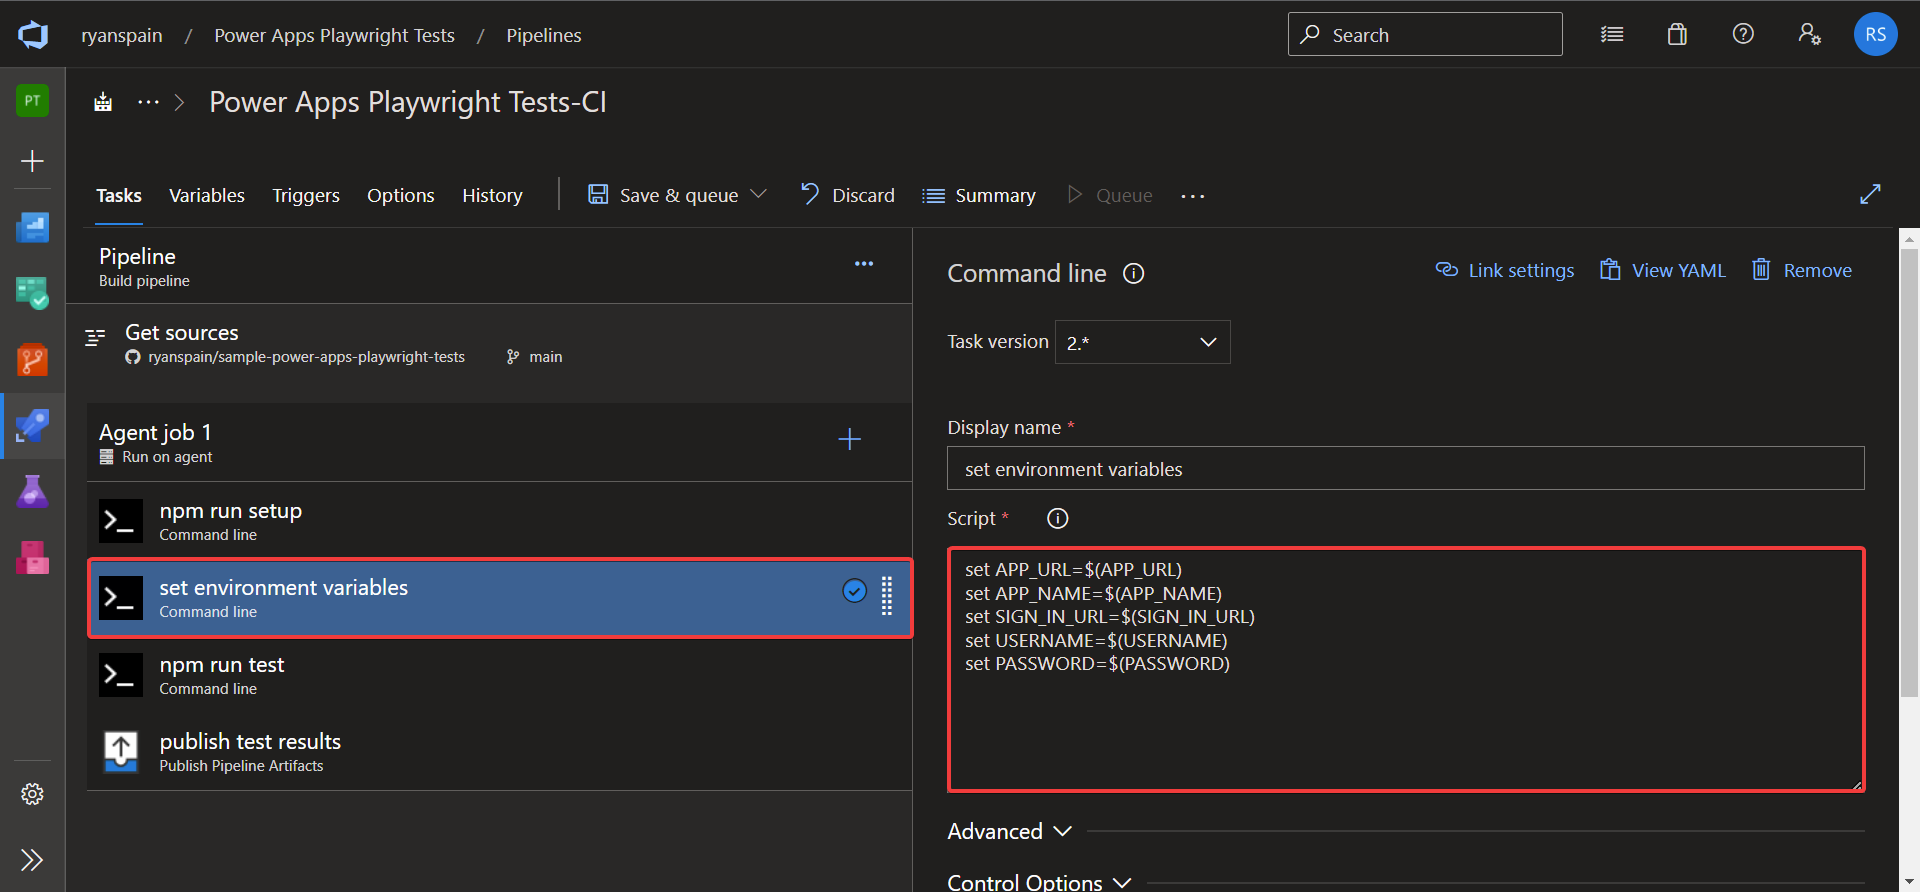Click View YAML link
Viewport: 1920px width, 892px height.
[1663, 270]
